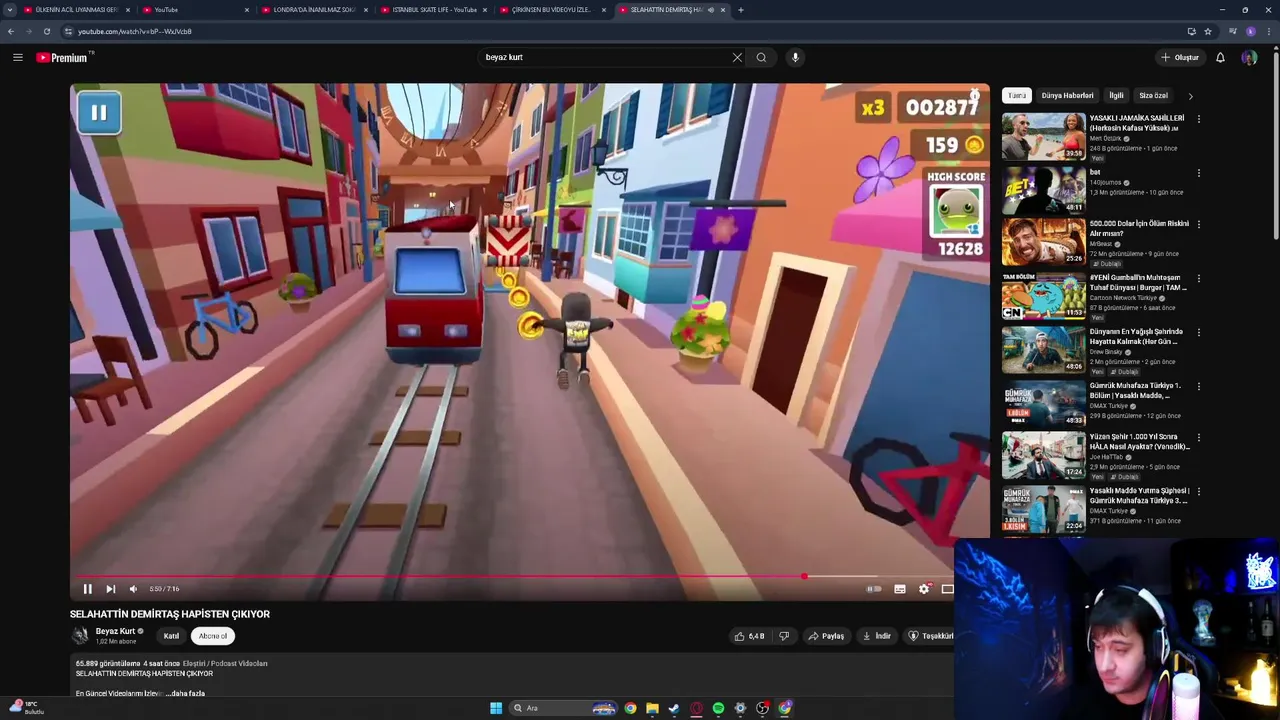Screen dimensions: 1280x720
Task: Mute the video volume speaker icon
Action: point(133,589)
